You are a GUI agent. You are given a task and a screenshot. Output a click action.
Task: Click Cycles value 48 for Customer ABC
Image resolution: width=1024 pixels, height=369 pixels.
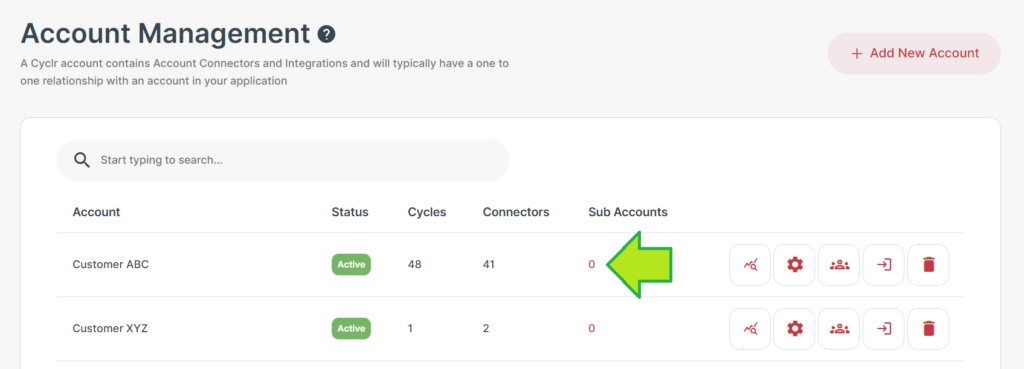point(415,265)
